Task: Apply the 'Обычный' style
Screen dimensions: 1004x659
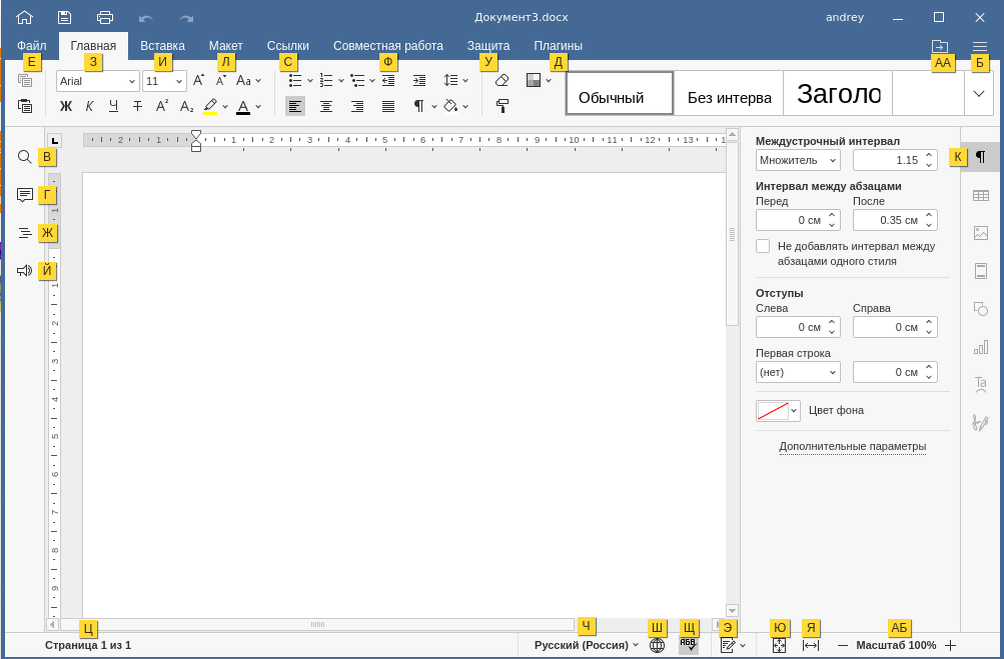Action: tap(620, 94)
